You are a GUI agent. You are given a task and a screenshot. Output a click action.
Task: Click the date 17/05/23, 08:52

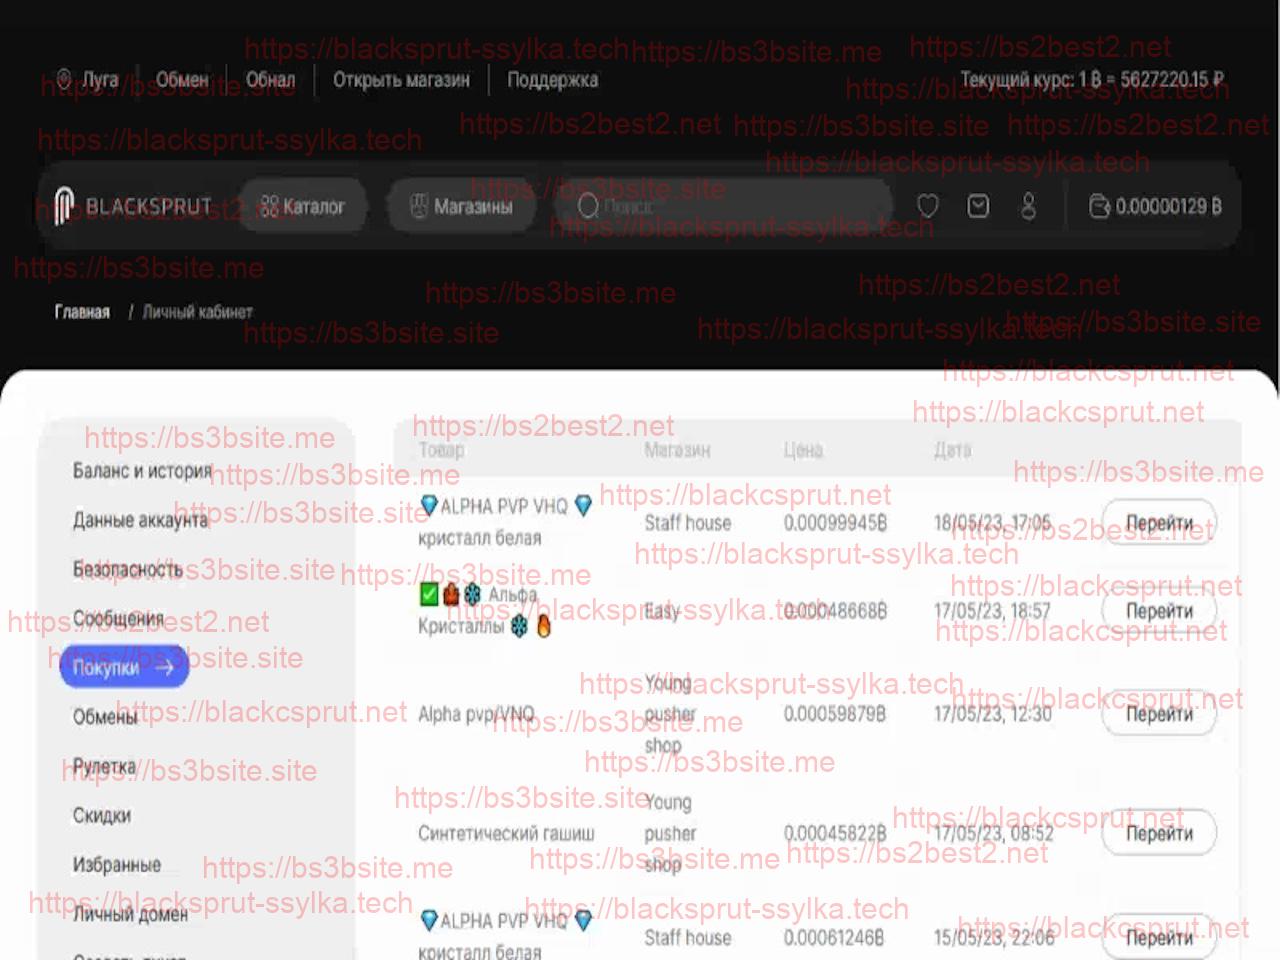[x=993, y=833]
